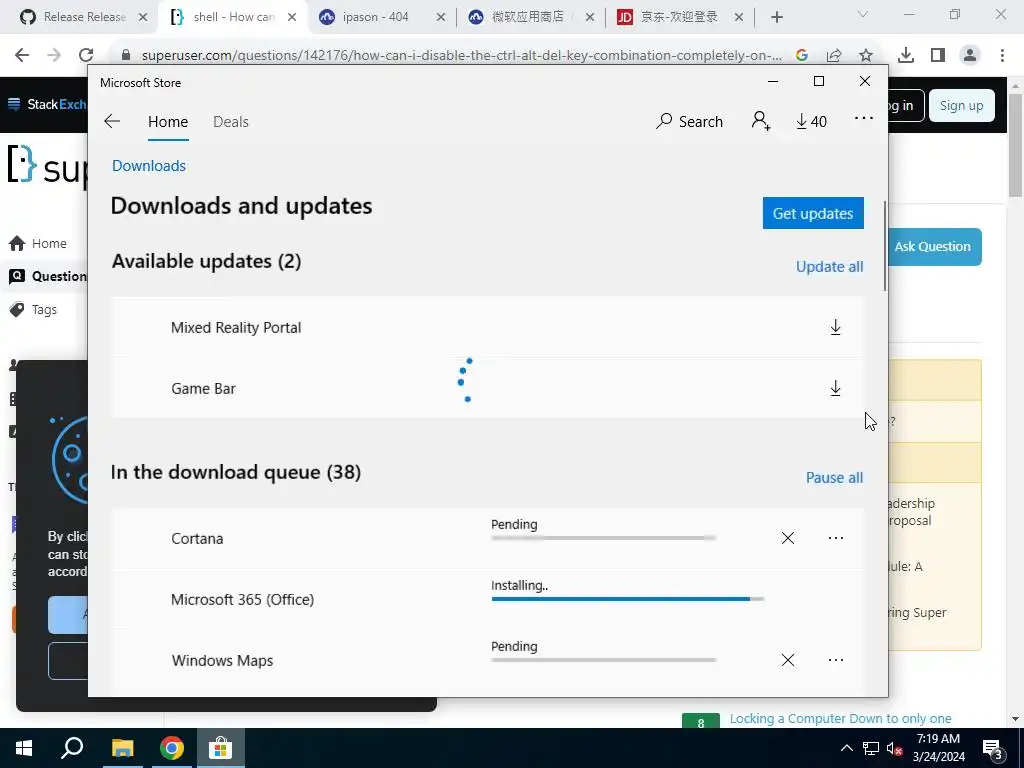The image size is (1024, 768).
Task: Click the superuser.com address bar
Action: tap(461, 55)
